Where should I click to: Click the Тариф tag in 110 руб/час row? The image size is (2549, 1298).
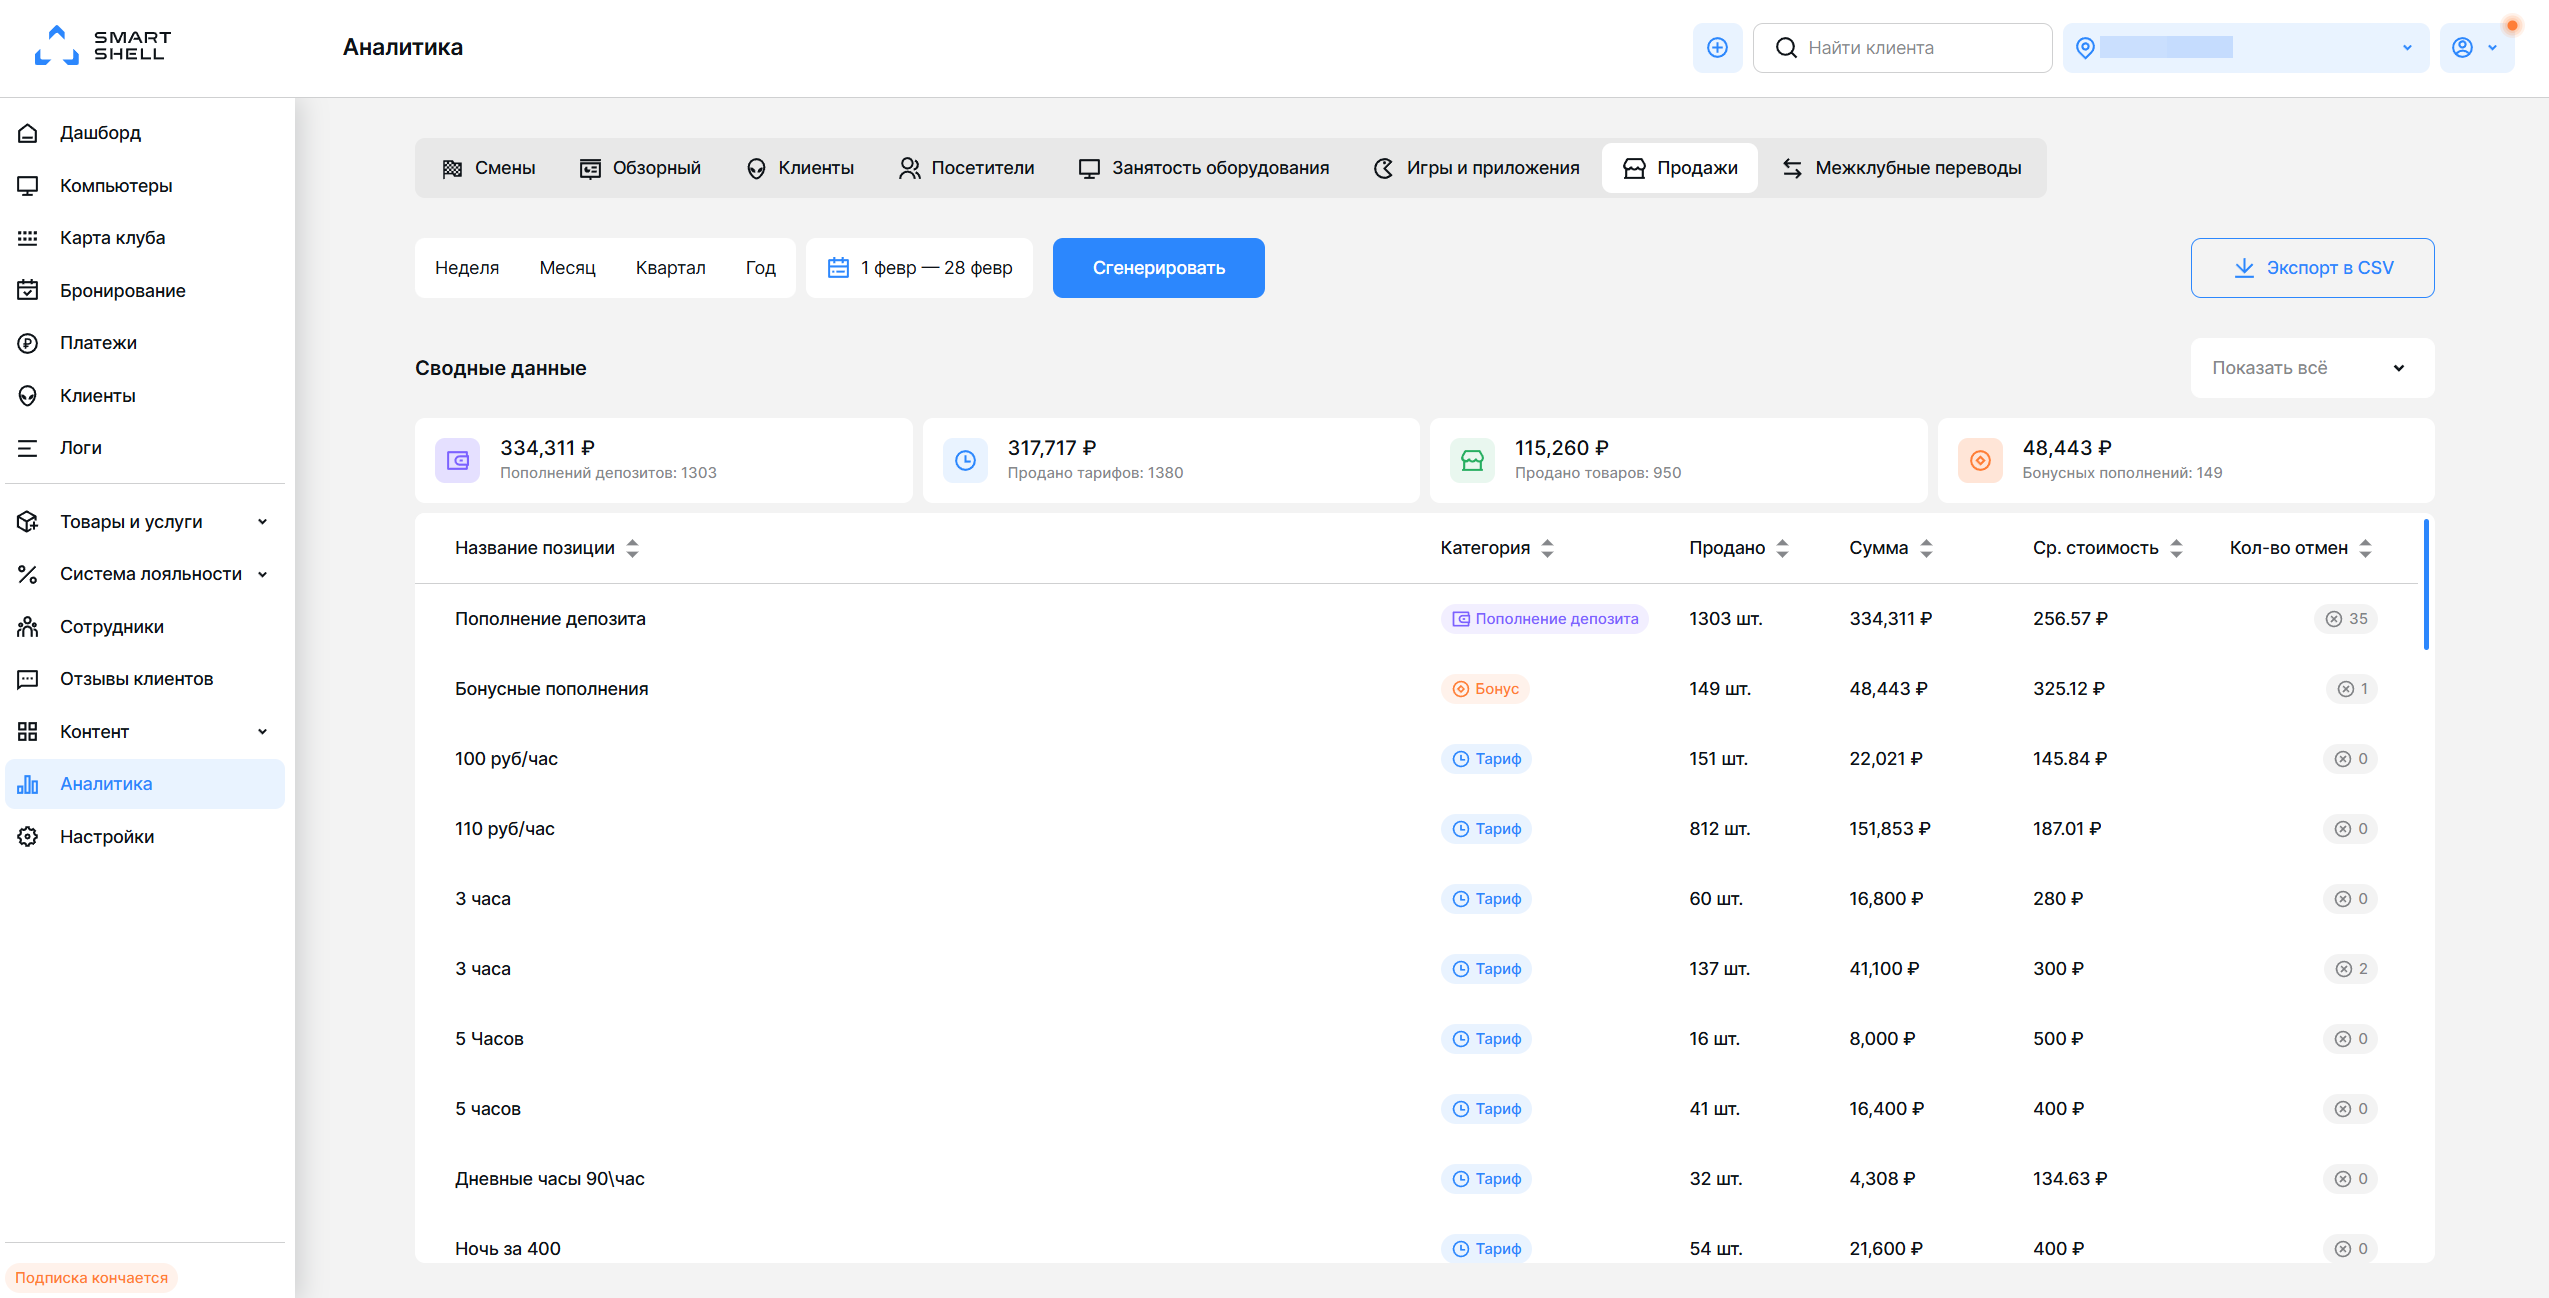[x=1486, y=829]
